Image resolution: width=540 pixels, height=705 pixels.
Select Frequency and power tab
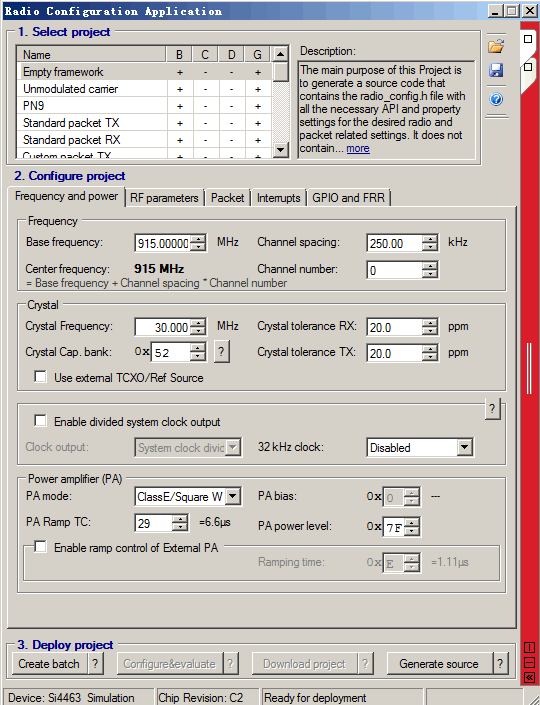[x=67, y=196]
